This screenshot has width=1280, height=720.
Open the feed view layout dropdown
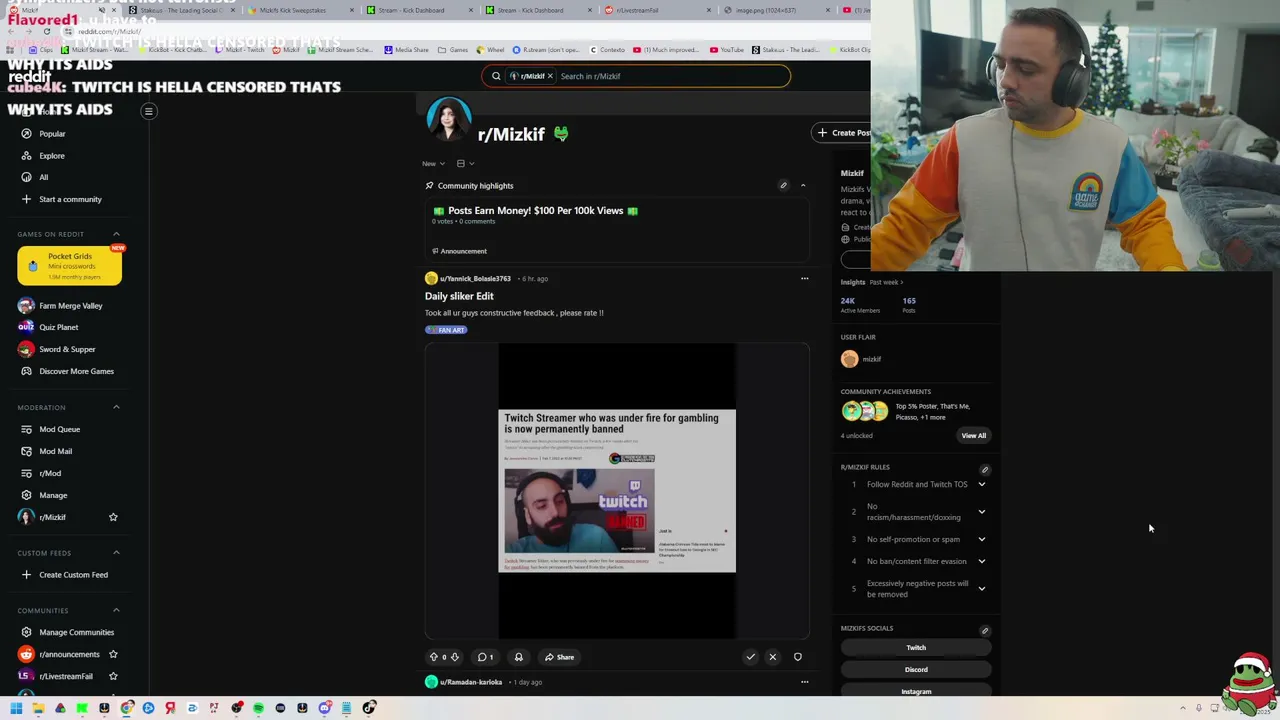click(x=465, y=163)
